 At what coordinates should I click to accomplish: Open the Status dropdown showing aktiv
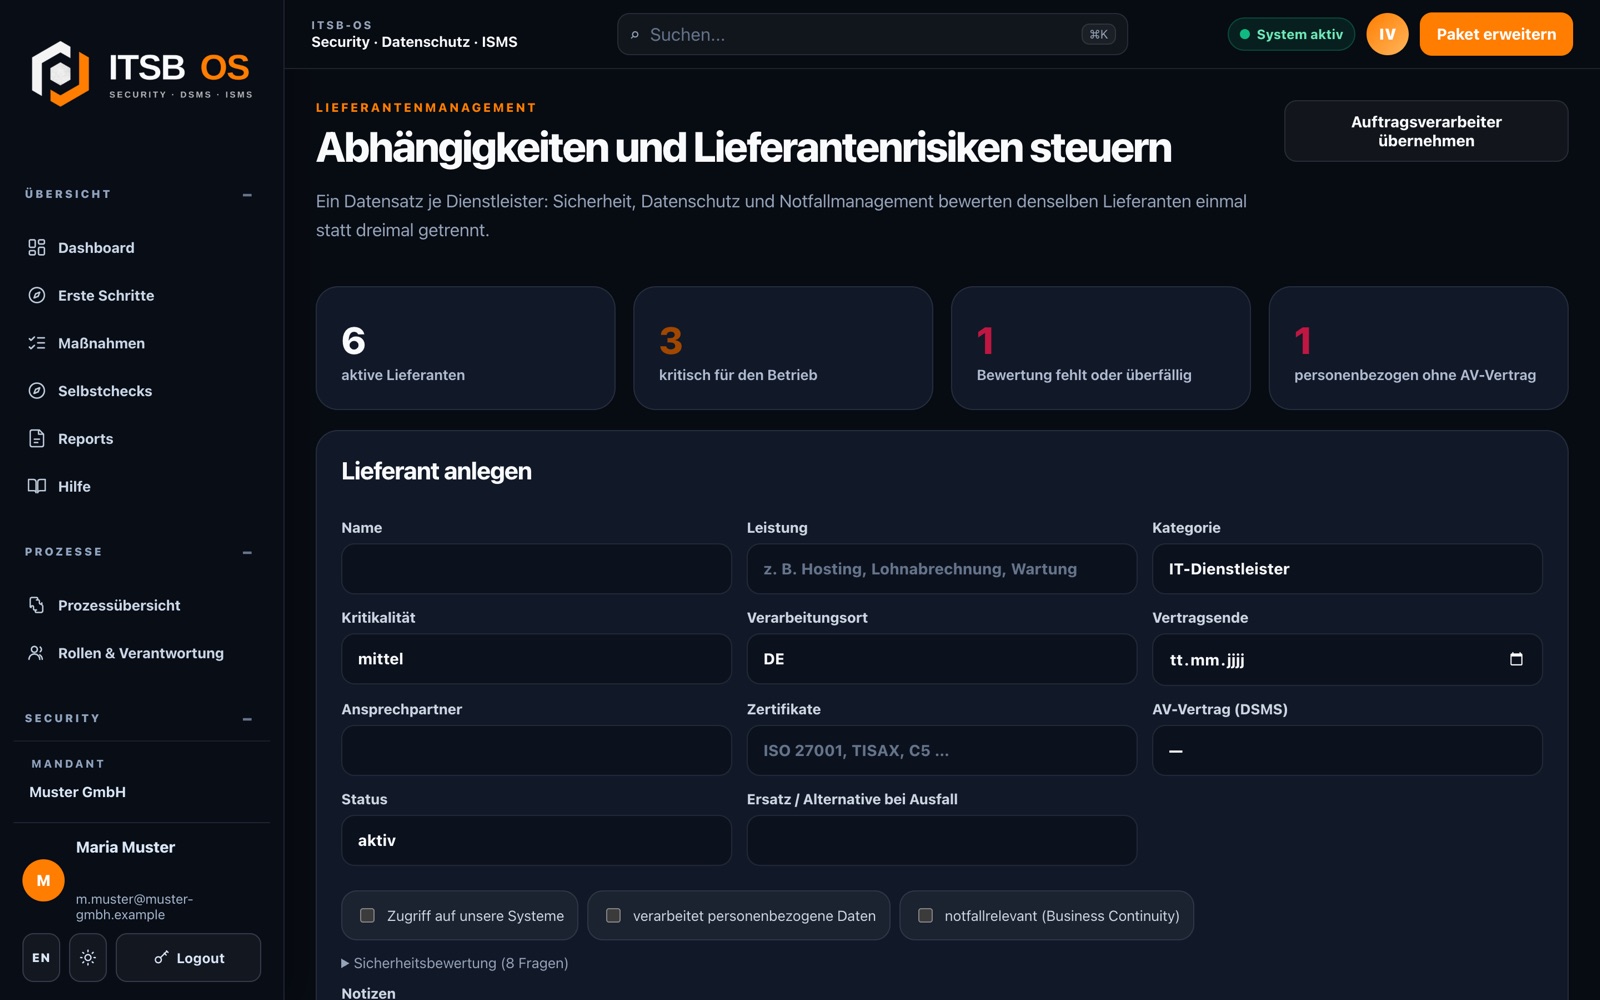coord(536,840)
